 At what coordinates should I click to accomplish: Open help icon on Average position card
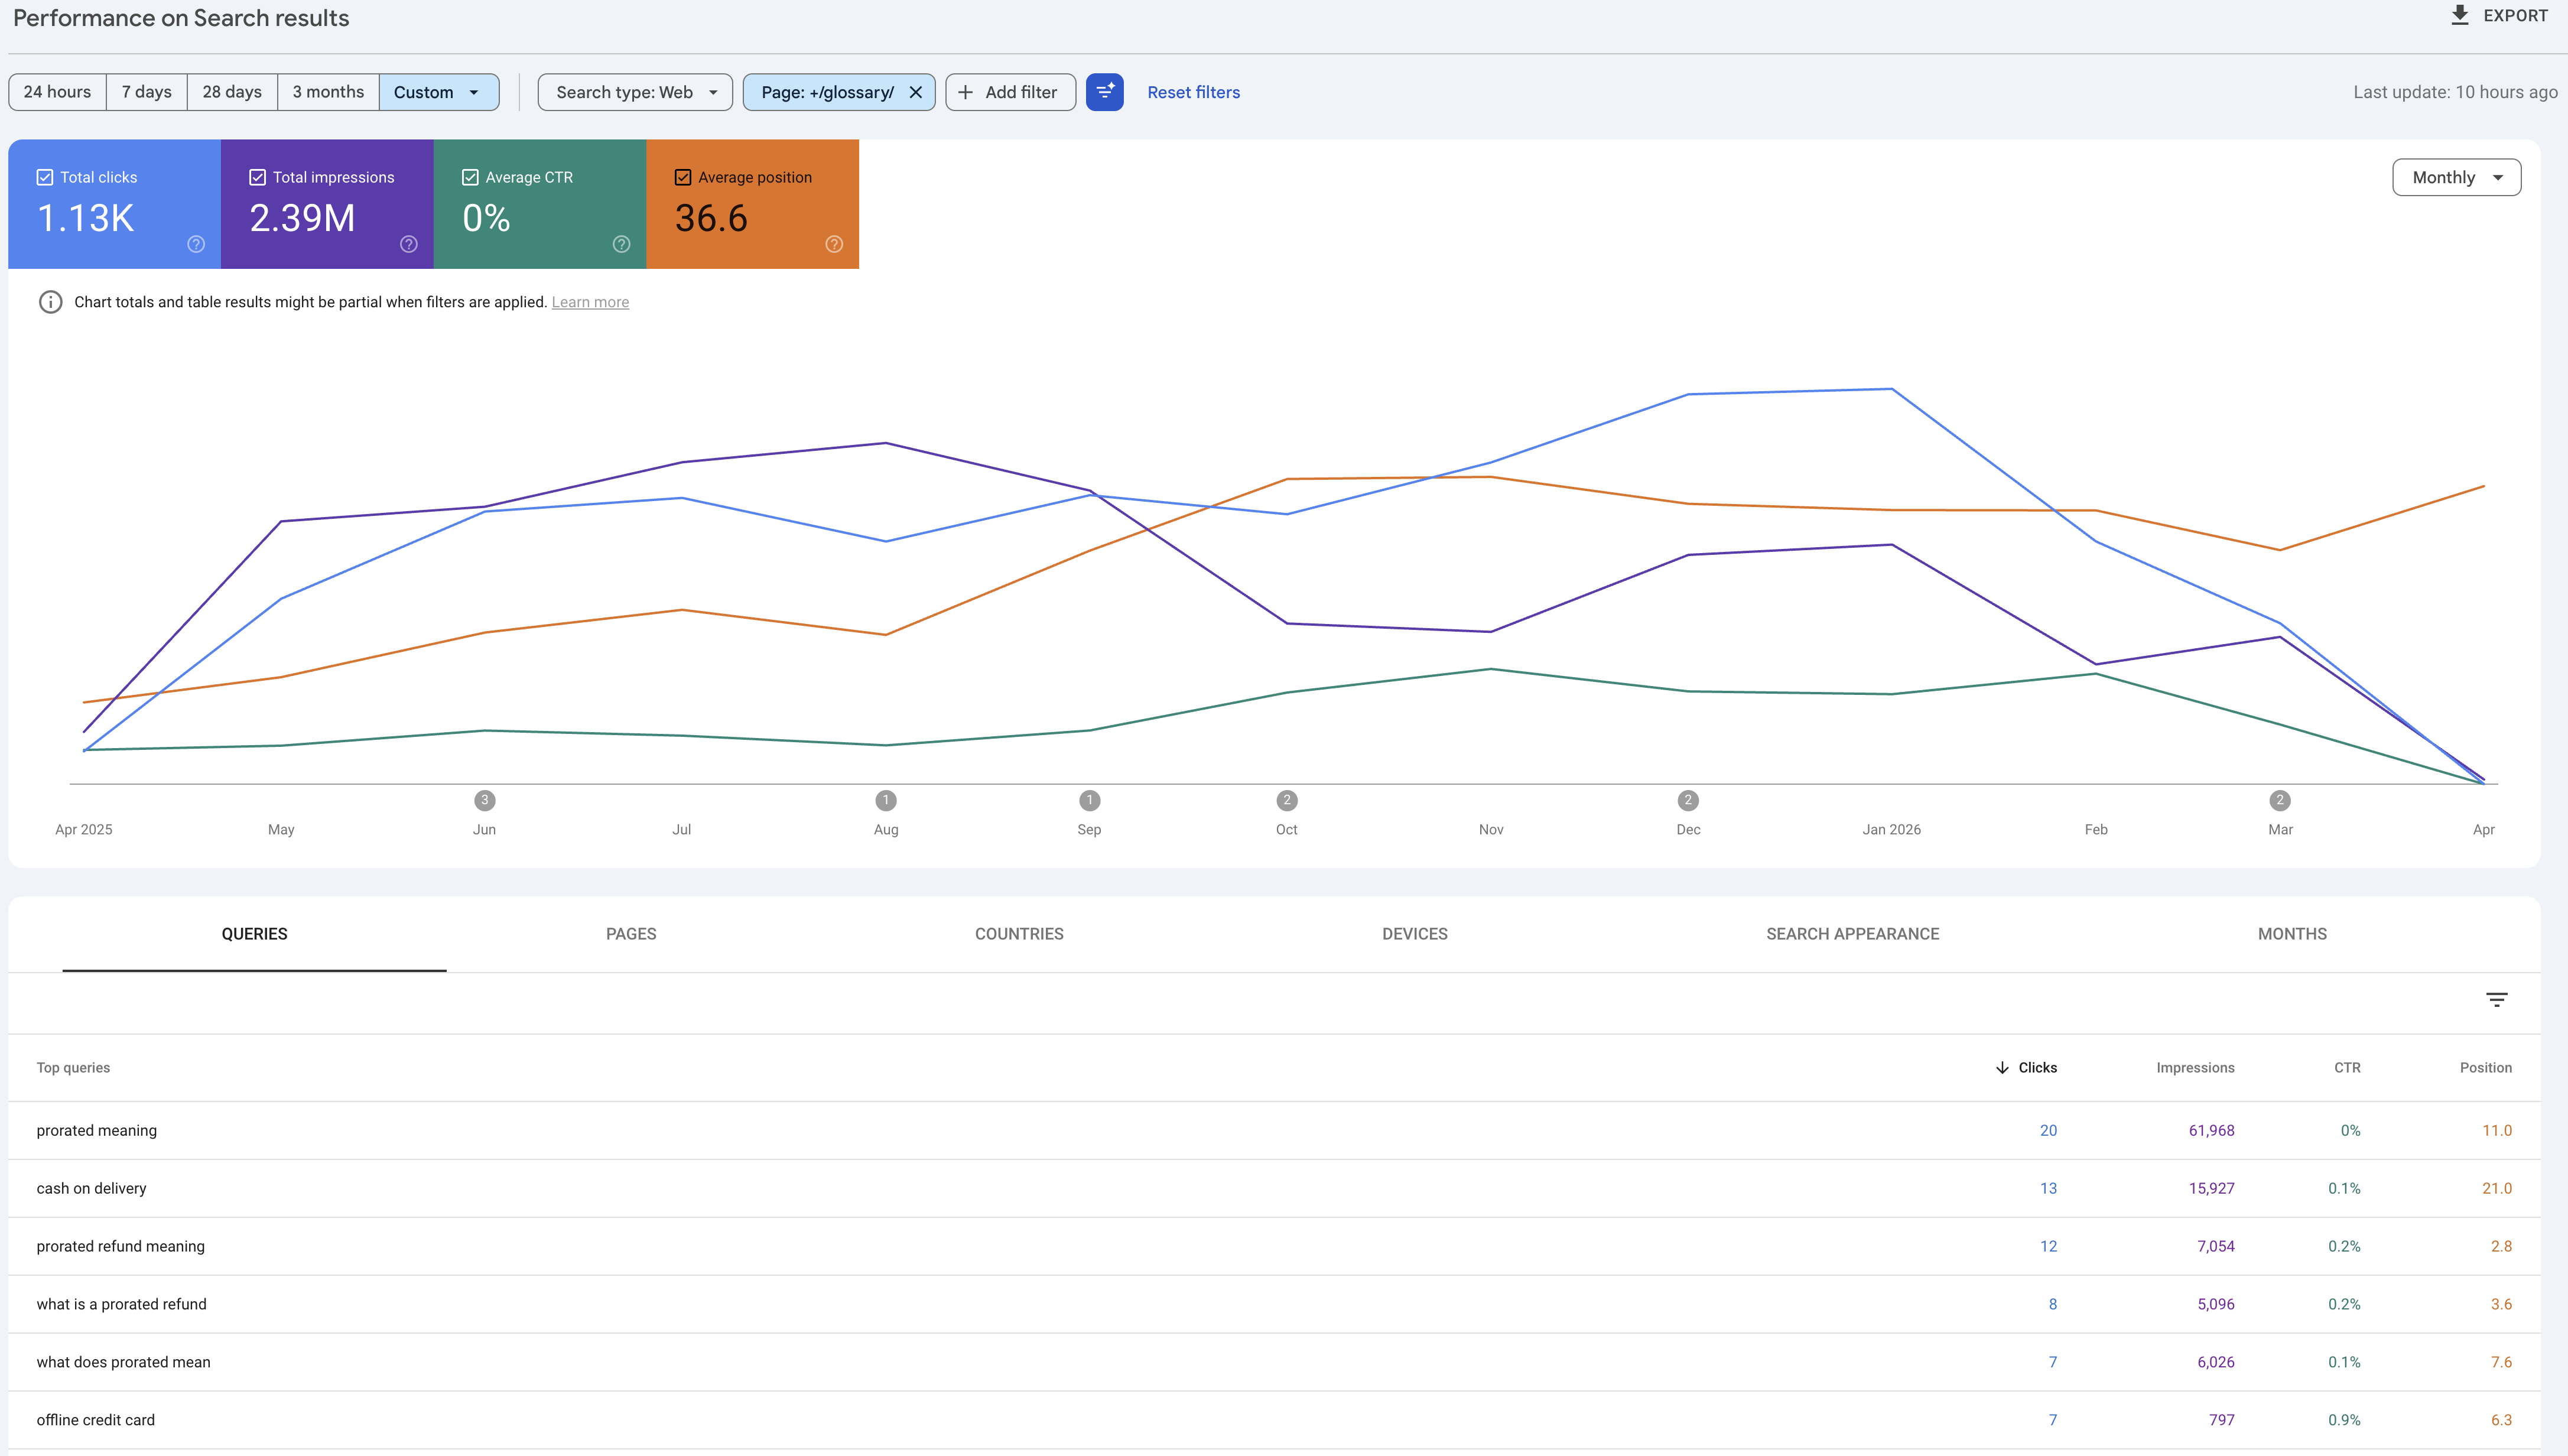point(834,244)
